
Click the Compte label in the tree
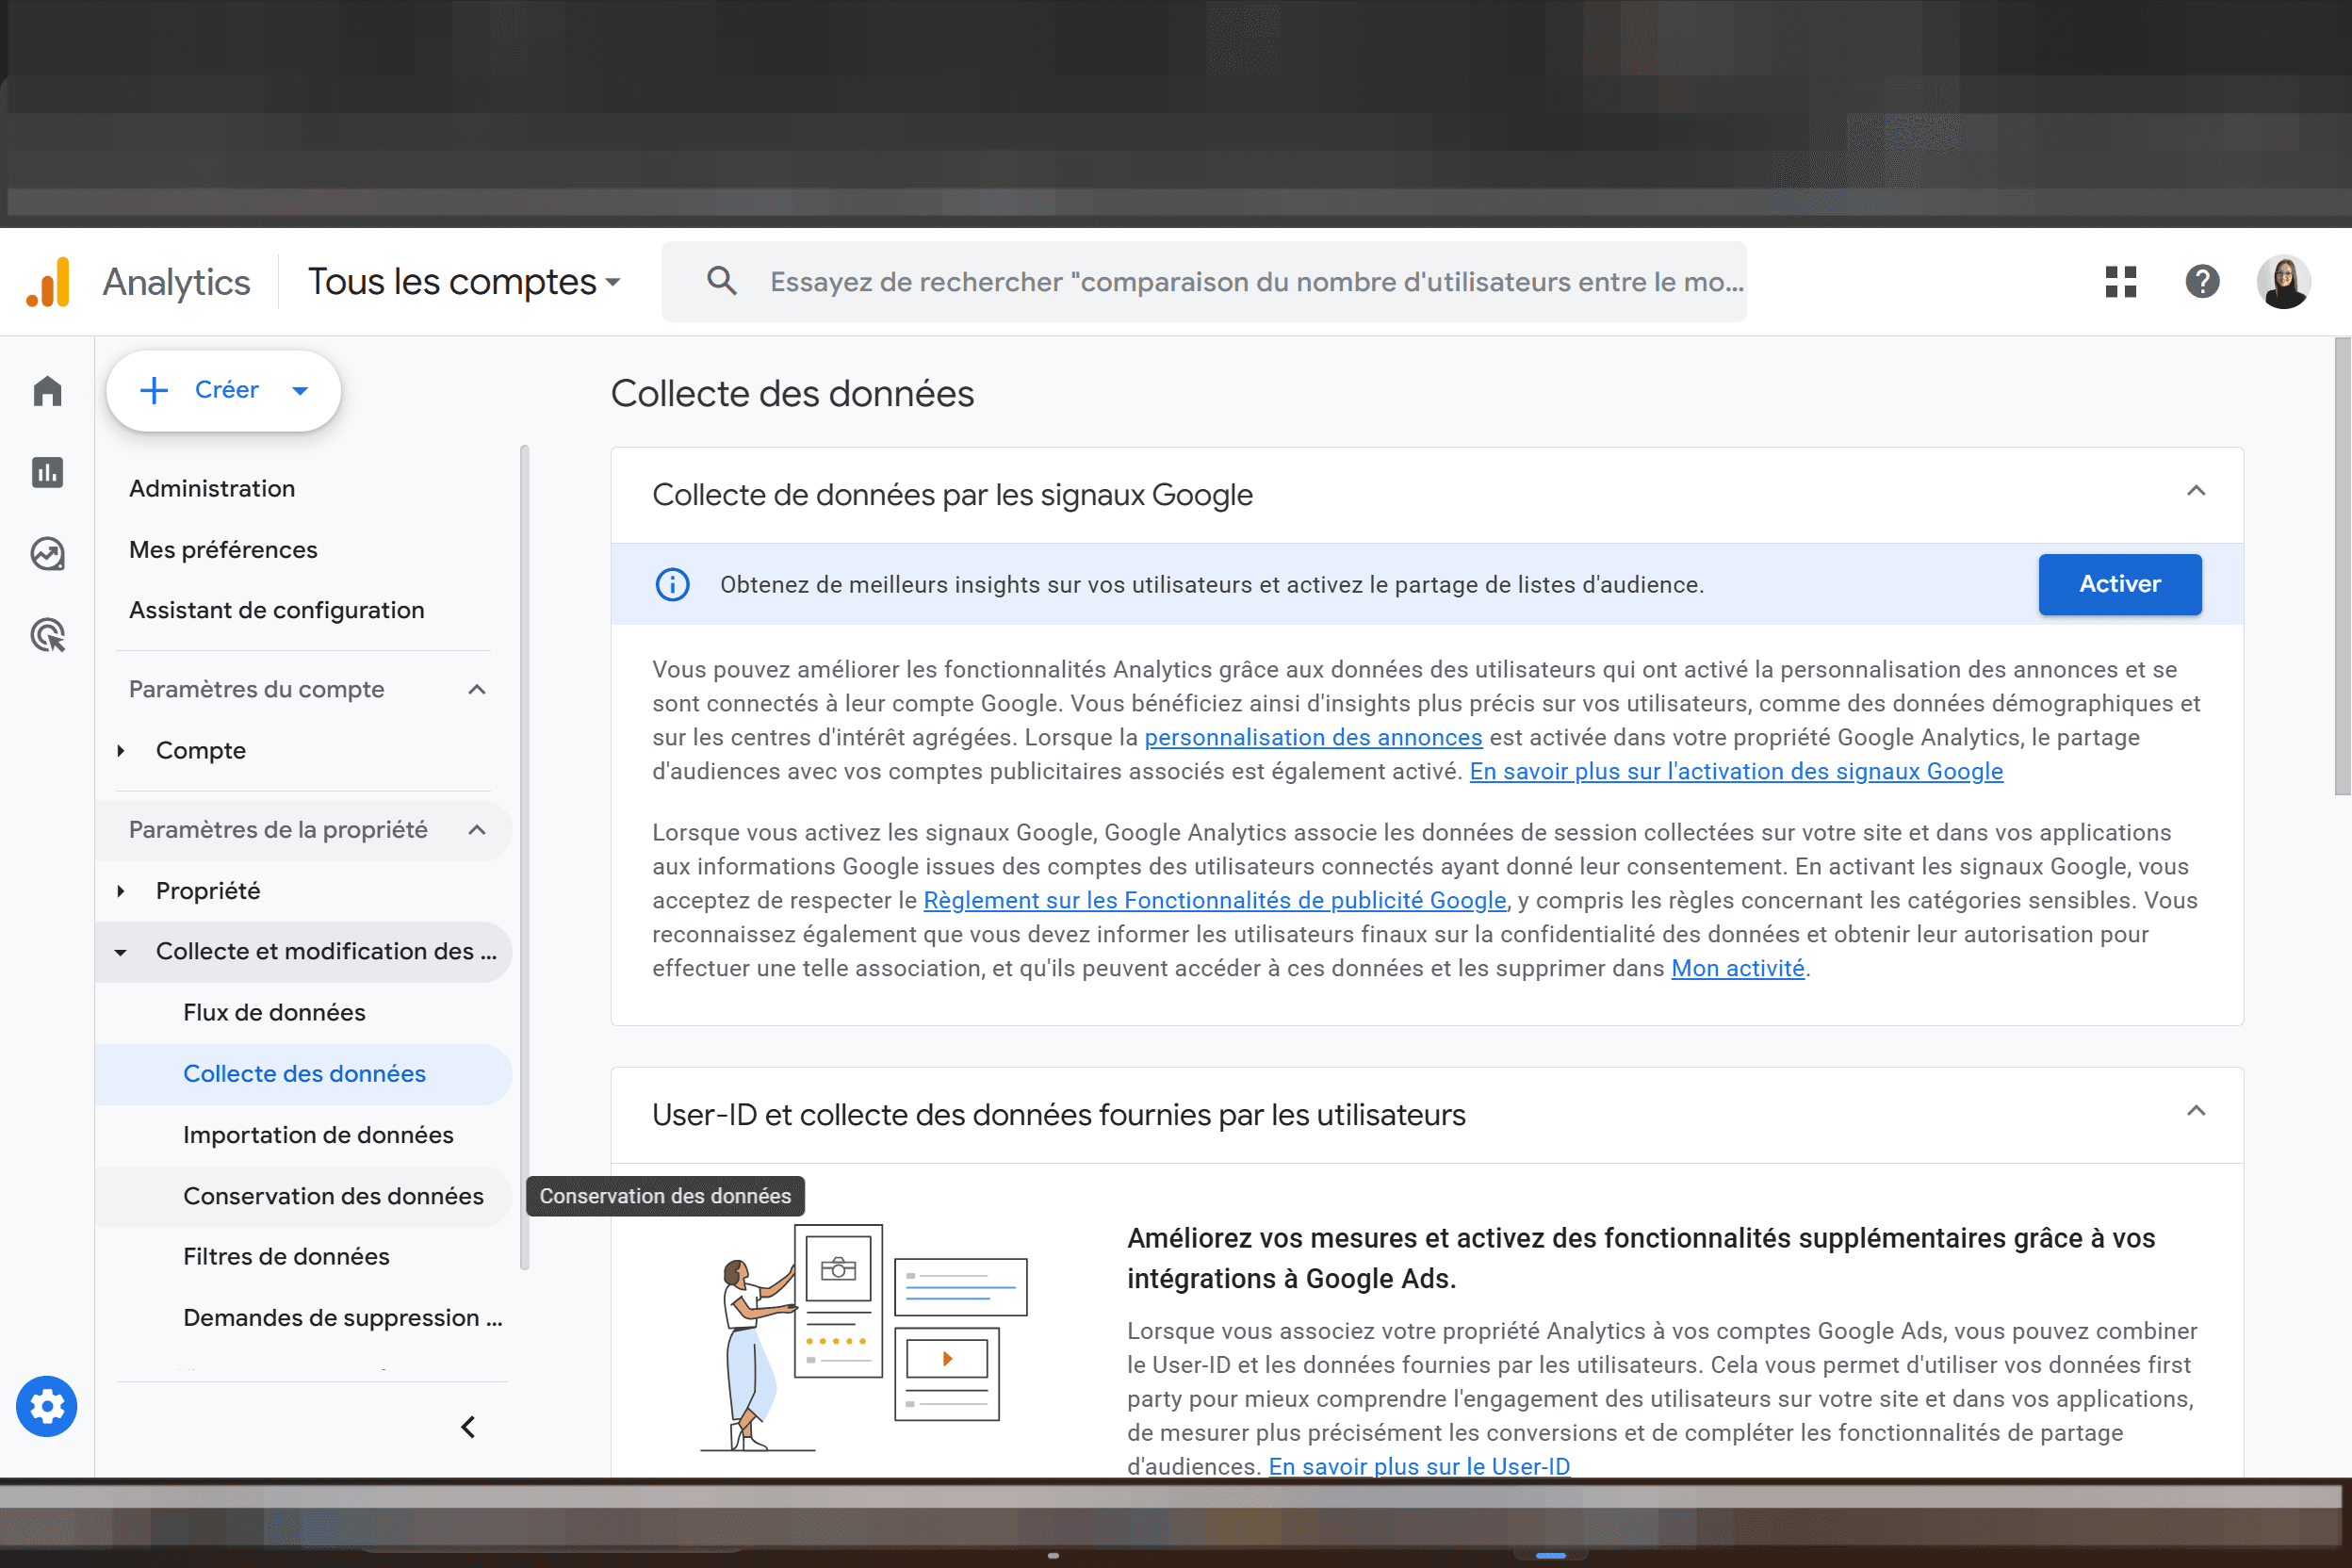coord(201,750)
